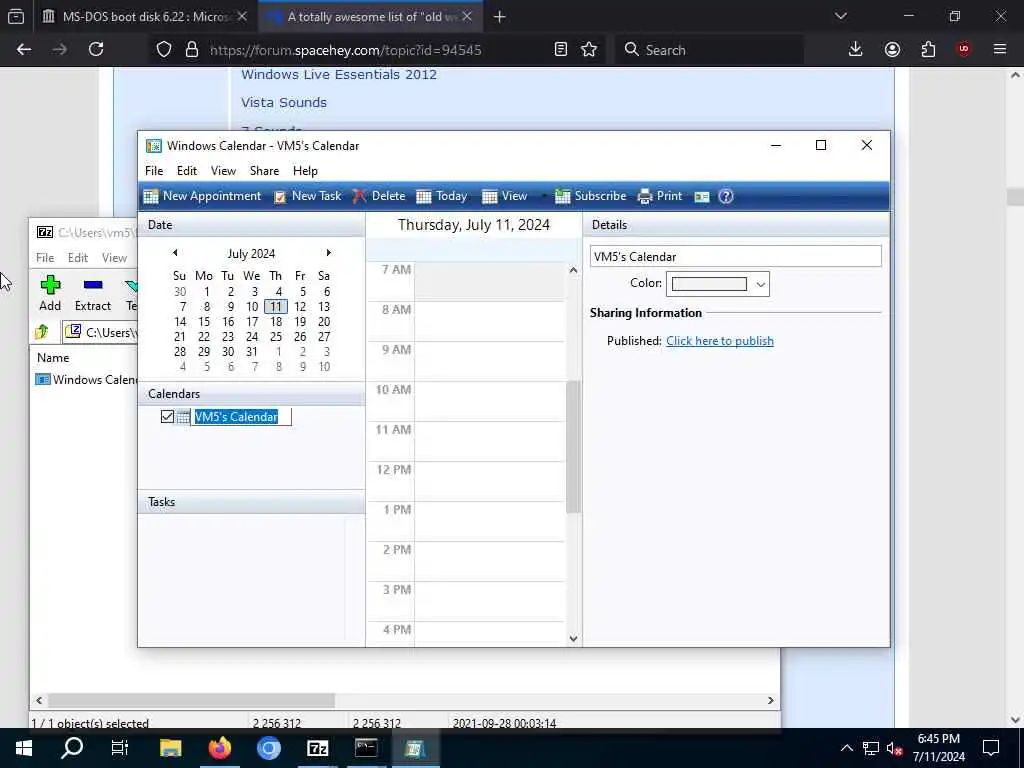Open Windows Live Essentials 2012 link
The image size is (1024, 768).
point(339,74)
